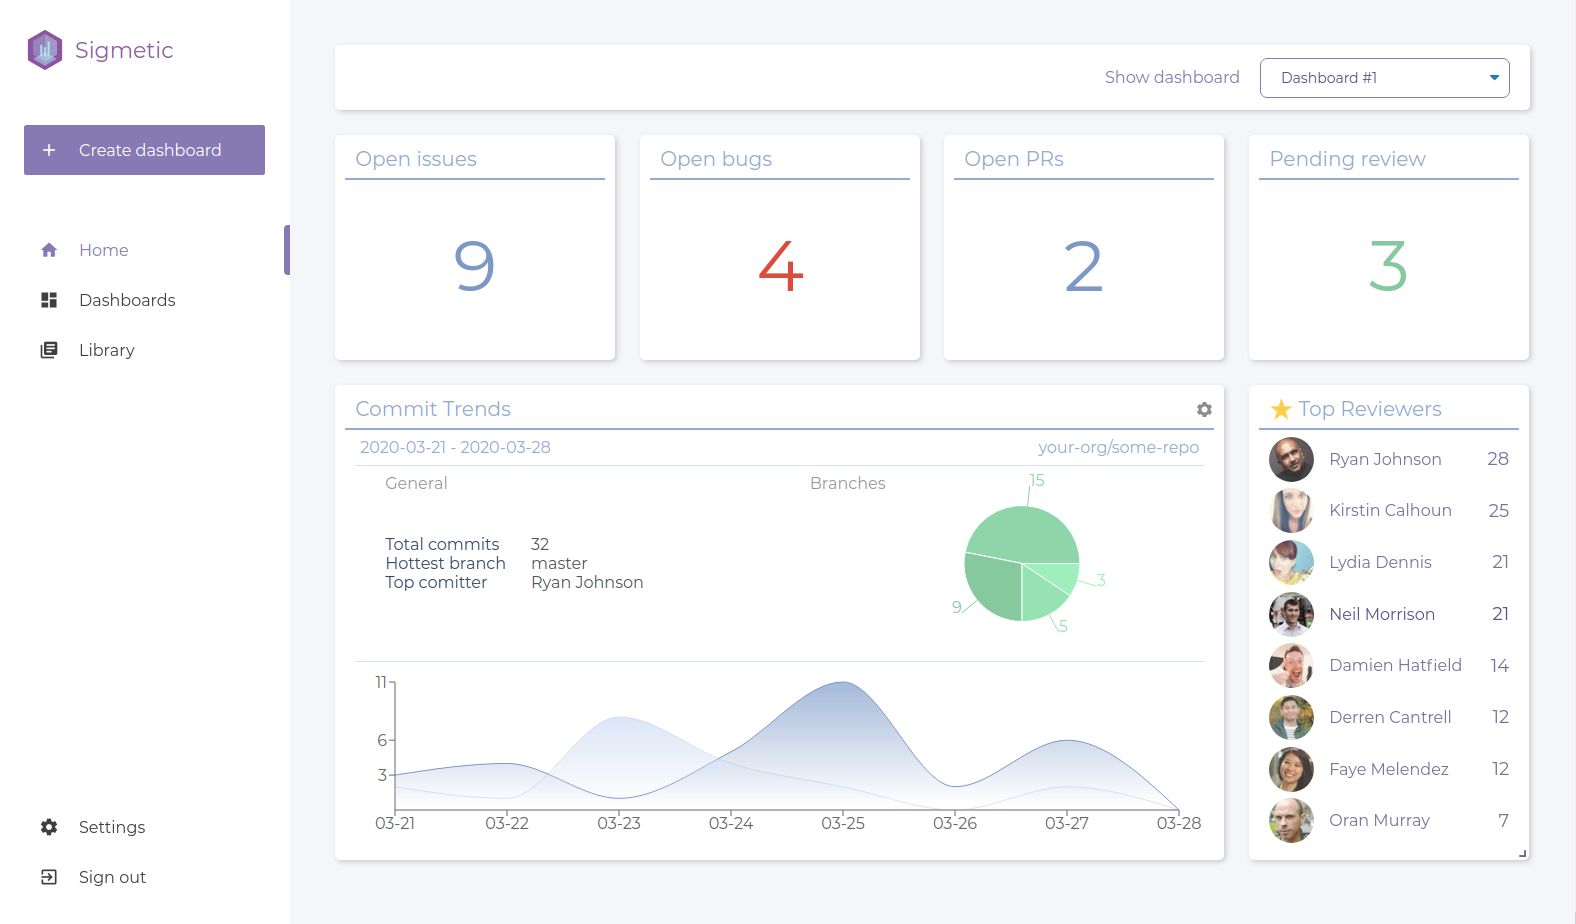This screenshot has width=1576, height=924.
Task: Click the Sigmetic hexagon logo icon
Action: pyautogui.click(x=45, y=50)
